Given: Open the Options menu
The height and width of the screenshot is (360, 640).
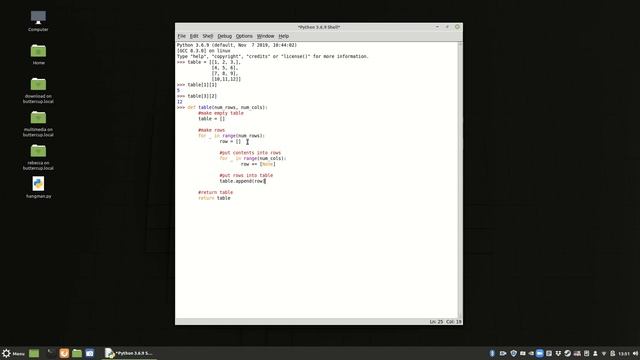Looking at the screenshot, I should pyautogui.click(x=244, y=36).
